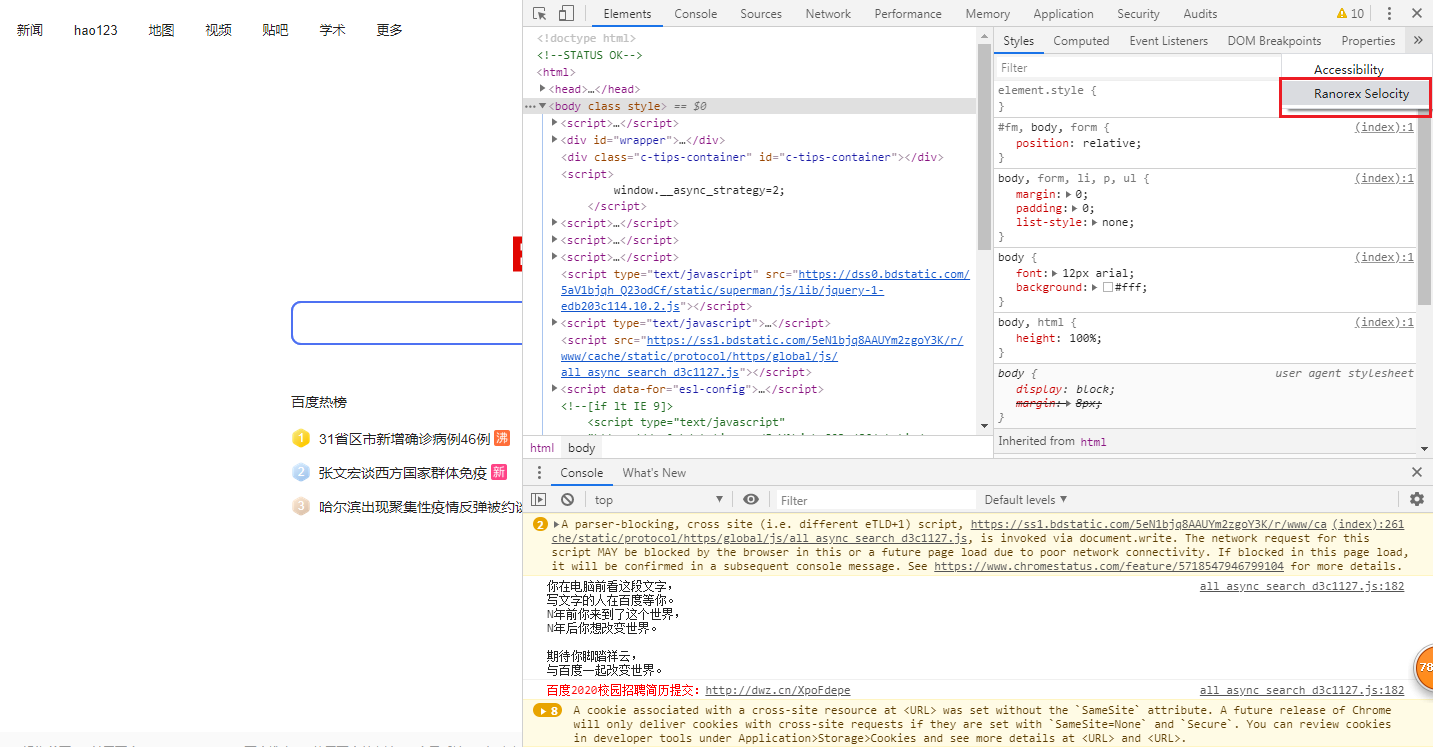Click the create live expression eye icon
The image size is (1433, 747).
[x=751, y=499]
